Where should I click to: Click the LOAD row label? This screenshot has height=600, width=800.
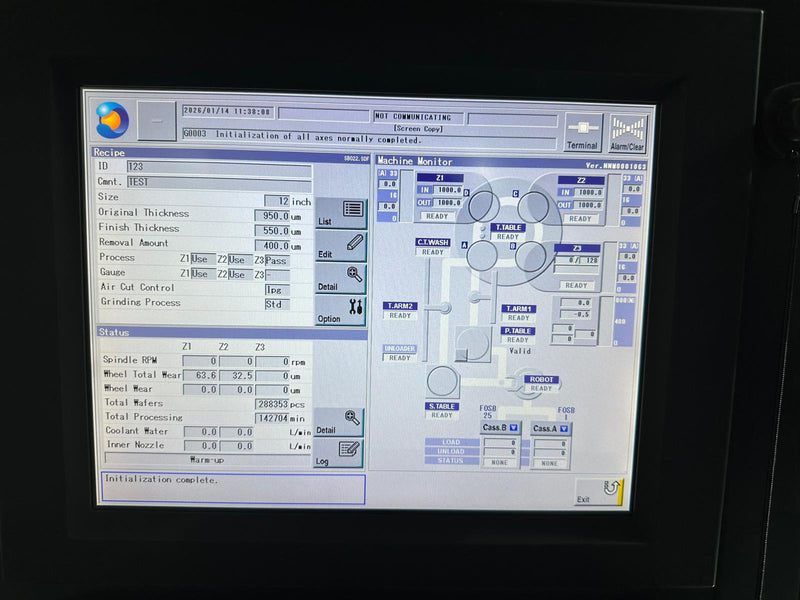(x=451, y=442)
